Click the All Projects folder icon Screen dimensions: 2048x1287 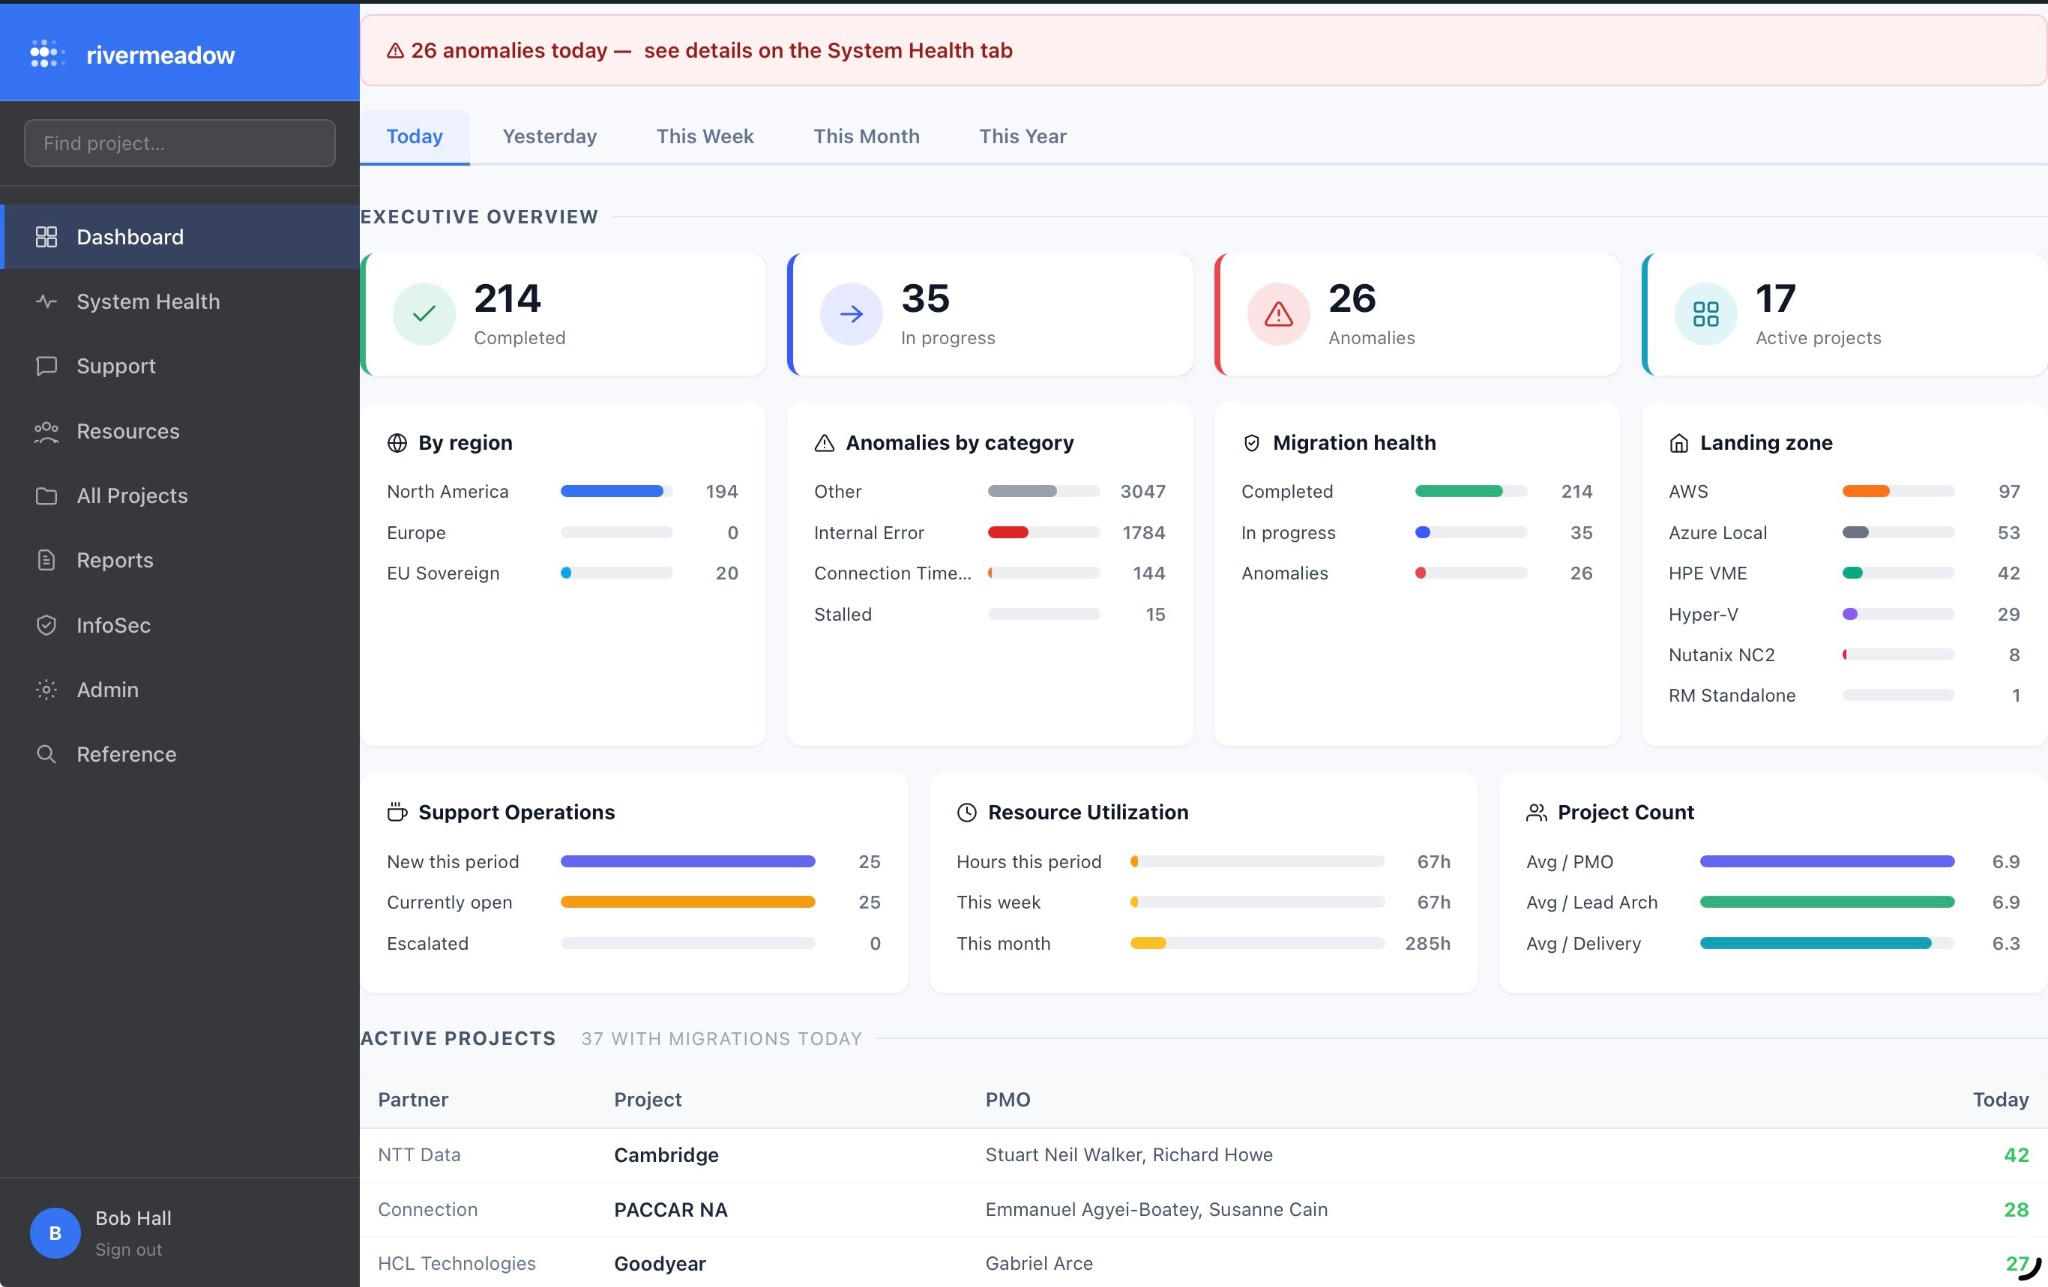pyautogui.click(x=46, y=496)
